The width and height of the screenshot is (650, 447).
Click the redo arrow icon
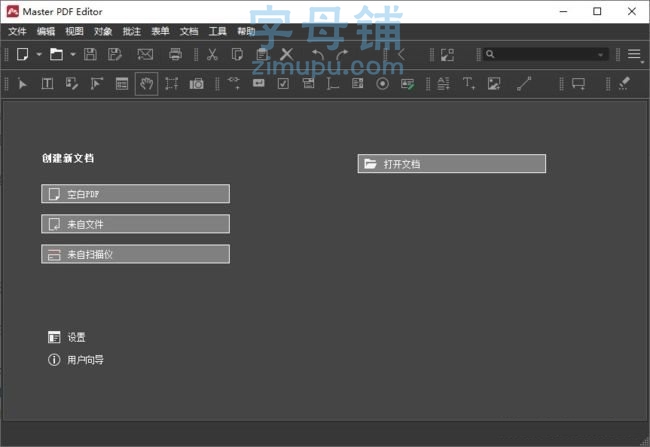(342, 54)
